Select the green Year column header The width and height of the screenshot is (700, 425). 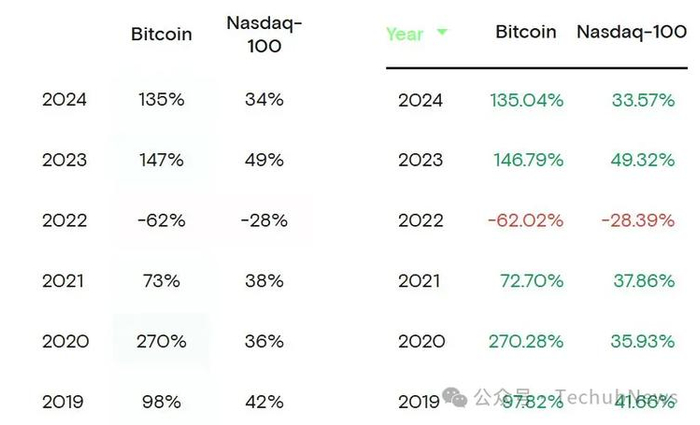405,34
